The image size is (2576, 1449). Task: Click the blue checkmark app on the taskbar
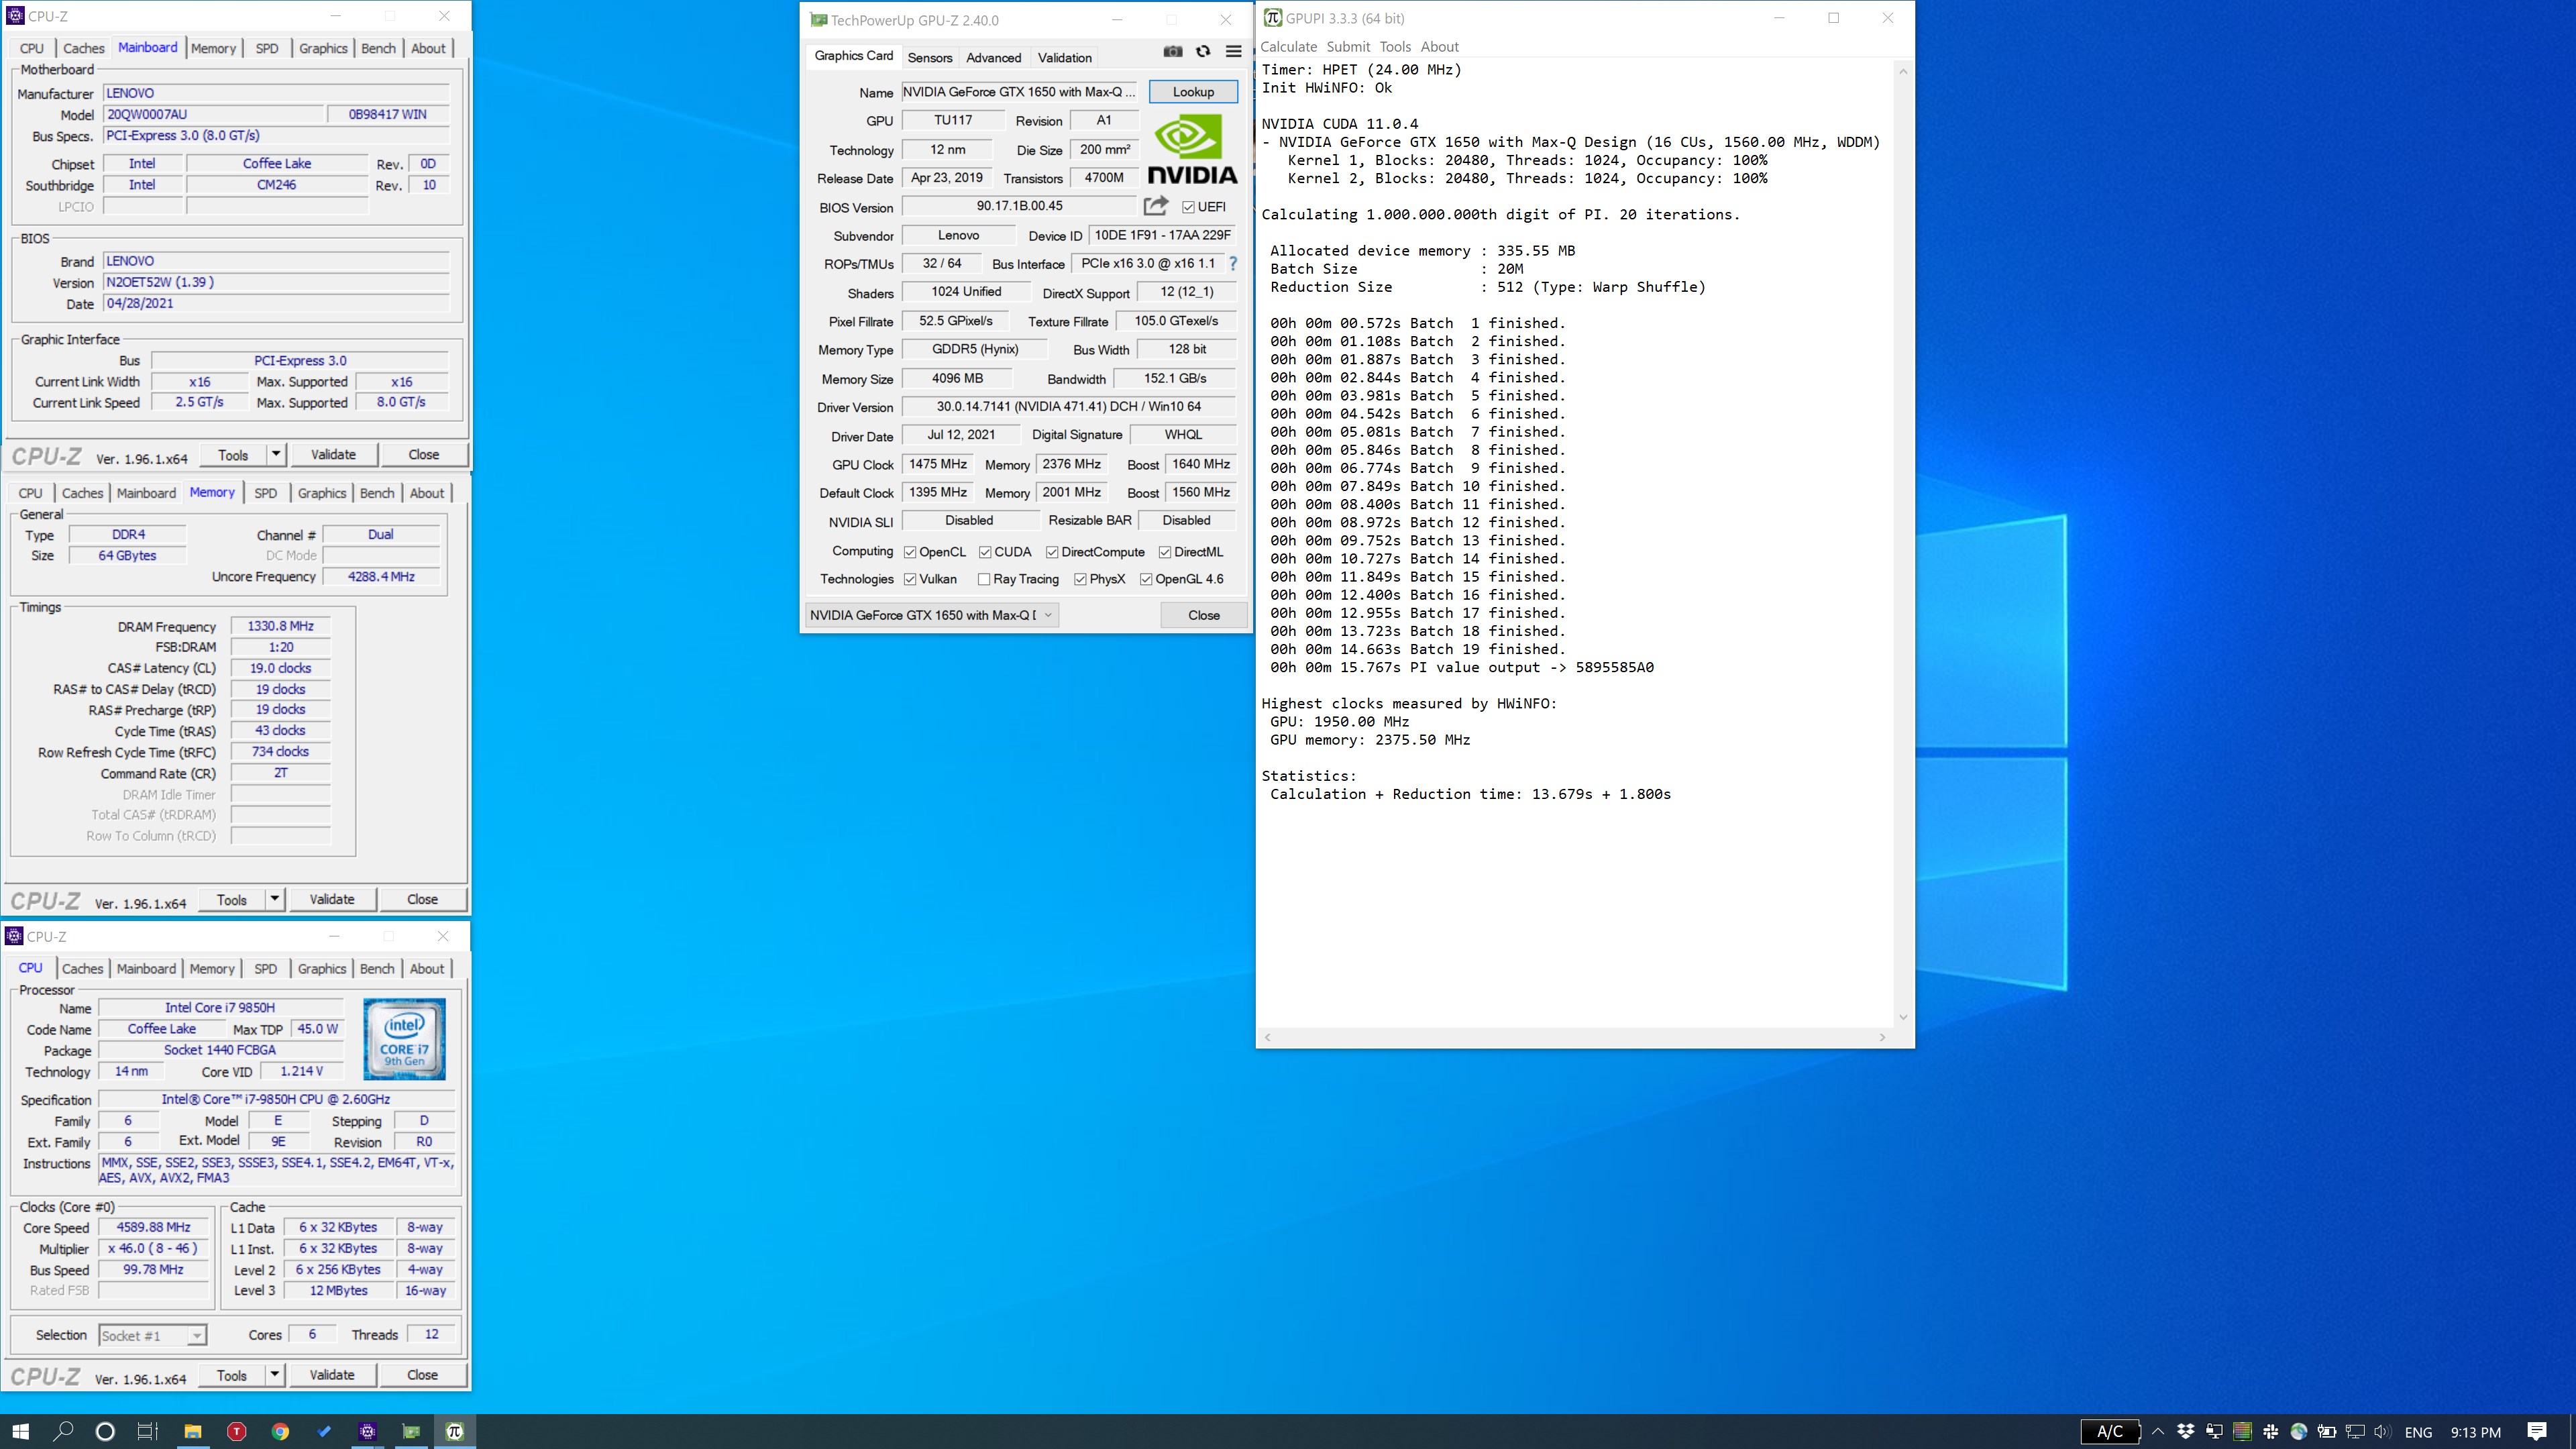pos(324,1431)
